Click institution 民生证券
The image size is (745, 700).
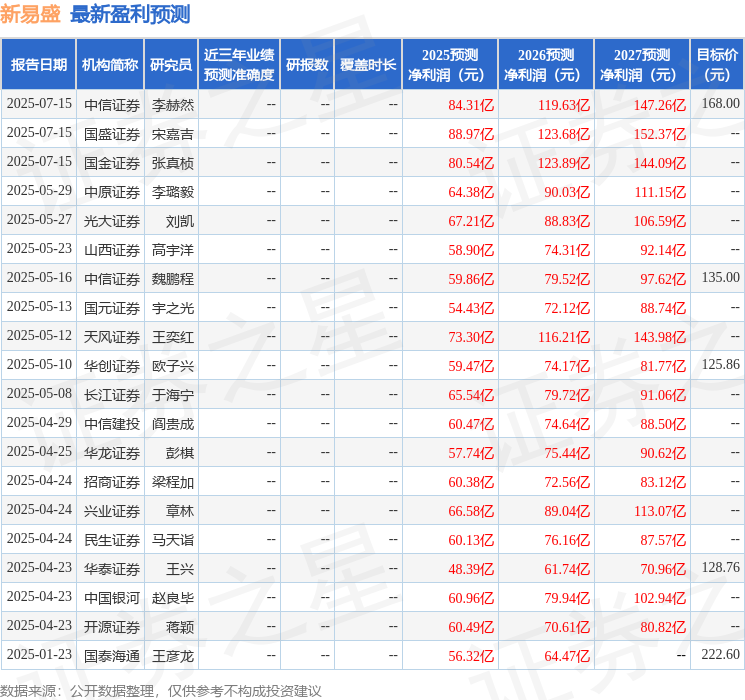click(112, 540)
